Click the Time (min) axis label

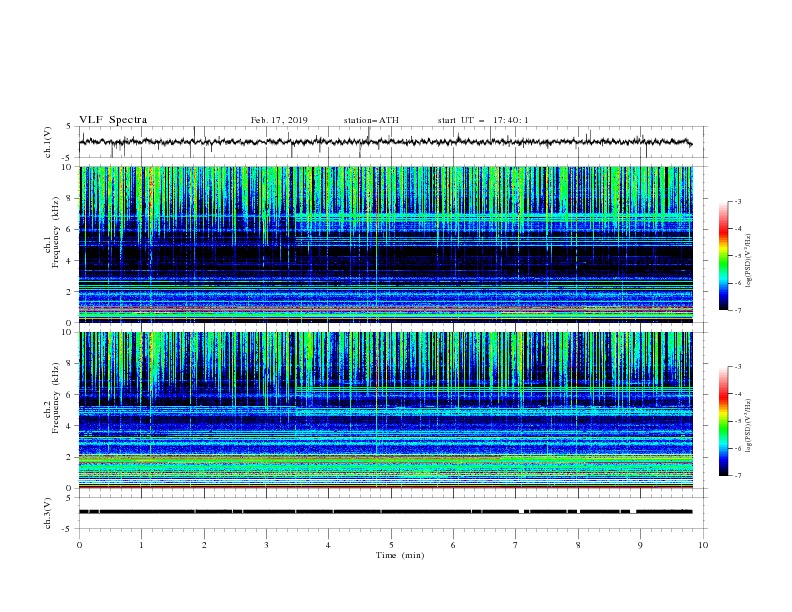[x=400, y=555]
